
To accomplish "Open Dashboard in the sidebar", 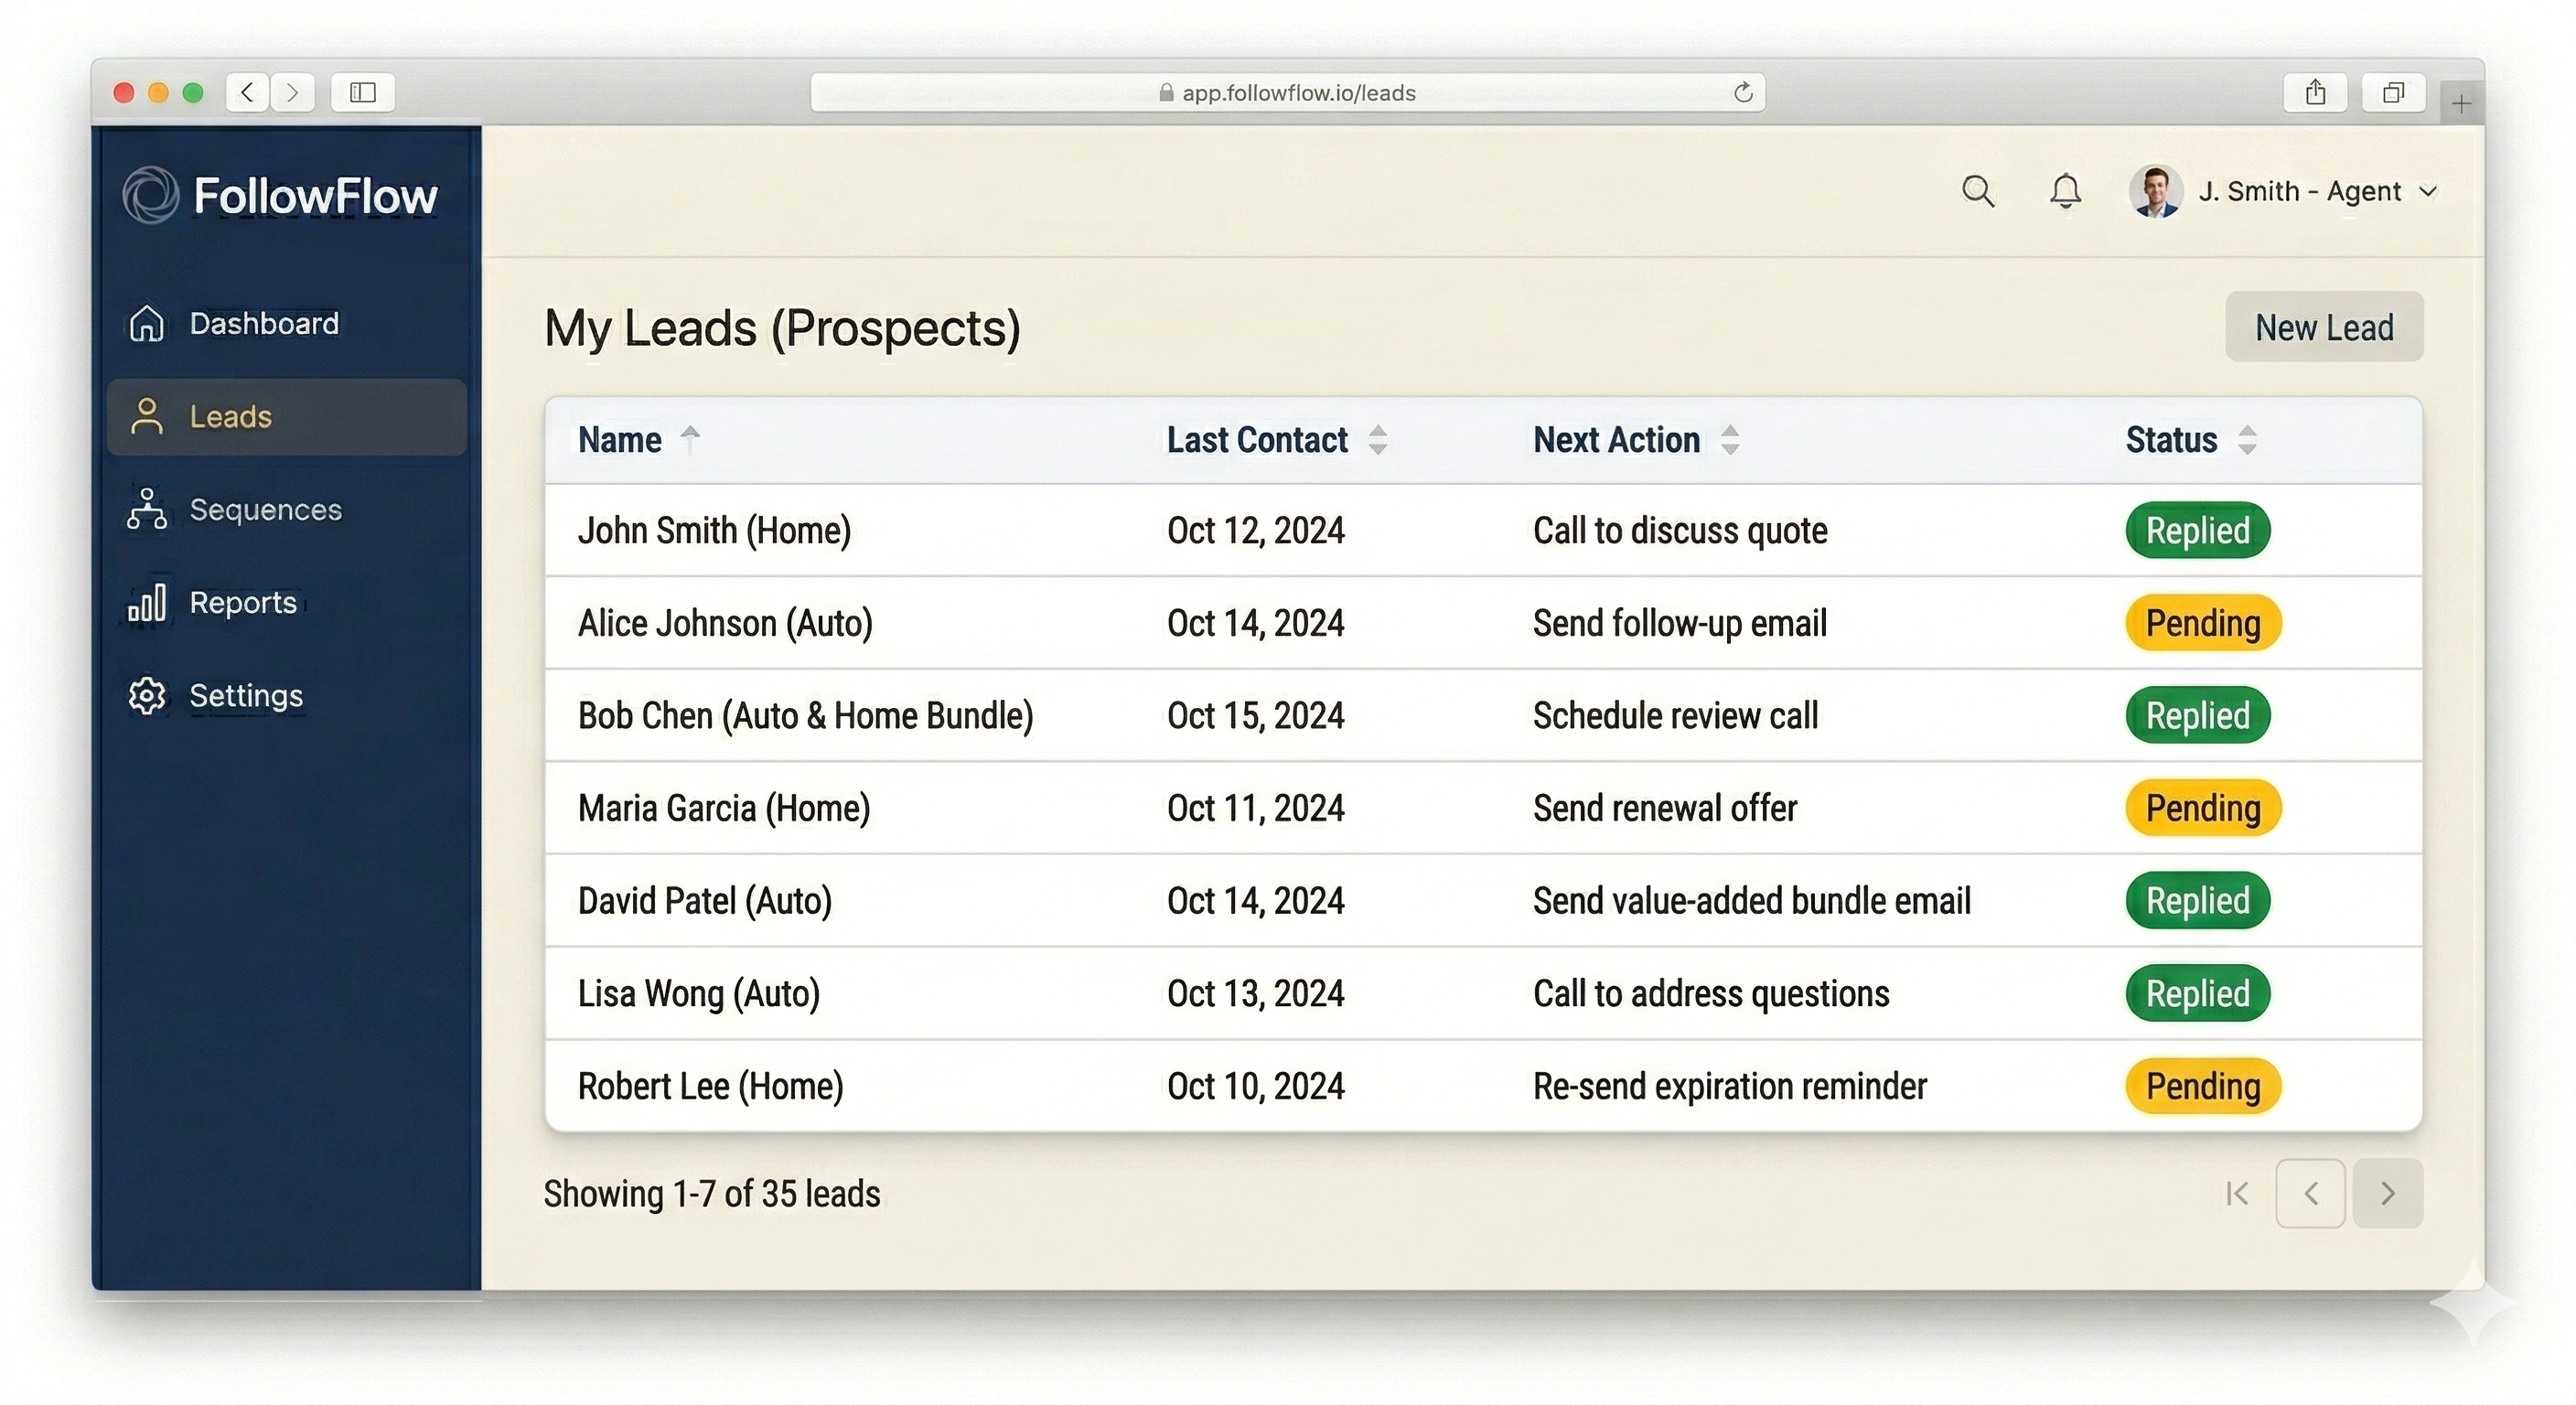I will [x=287, y=323].
